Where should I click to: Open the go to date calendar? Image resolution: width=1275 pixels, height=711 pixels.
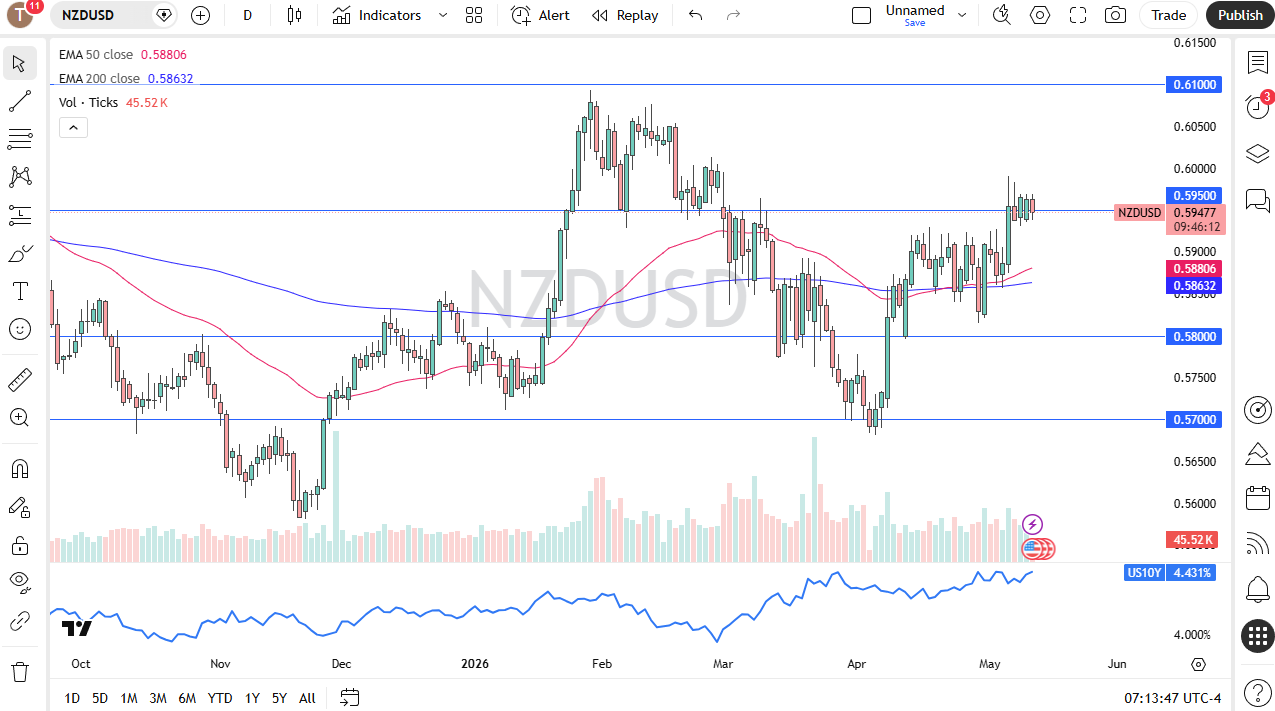pyautogui.click(x=349, y=697)
